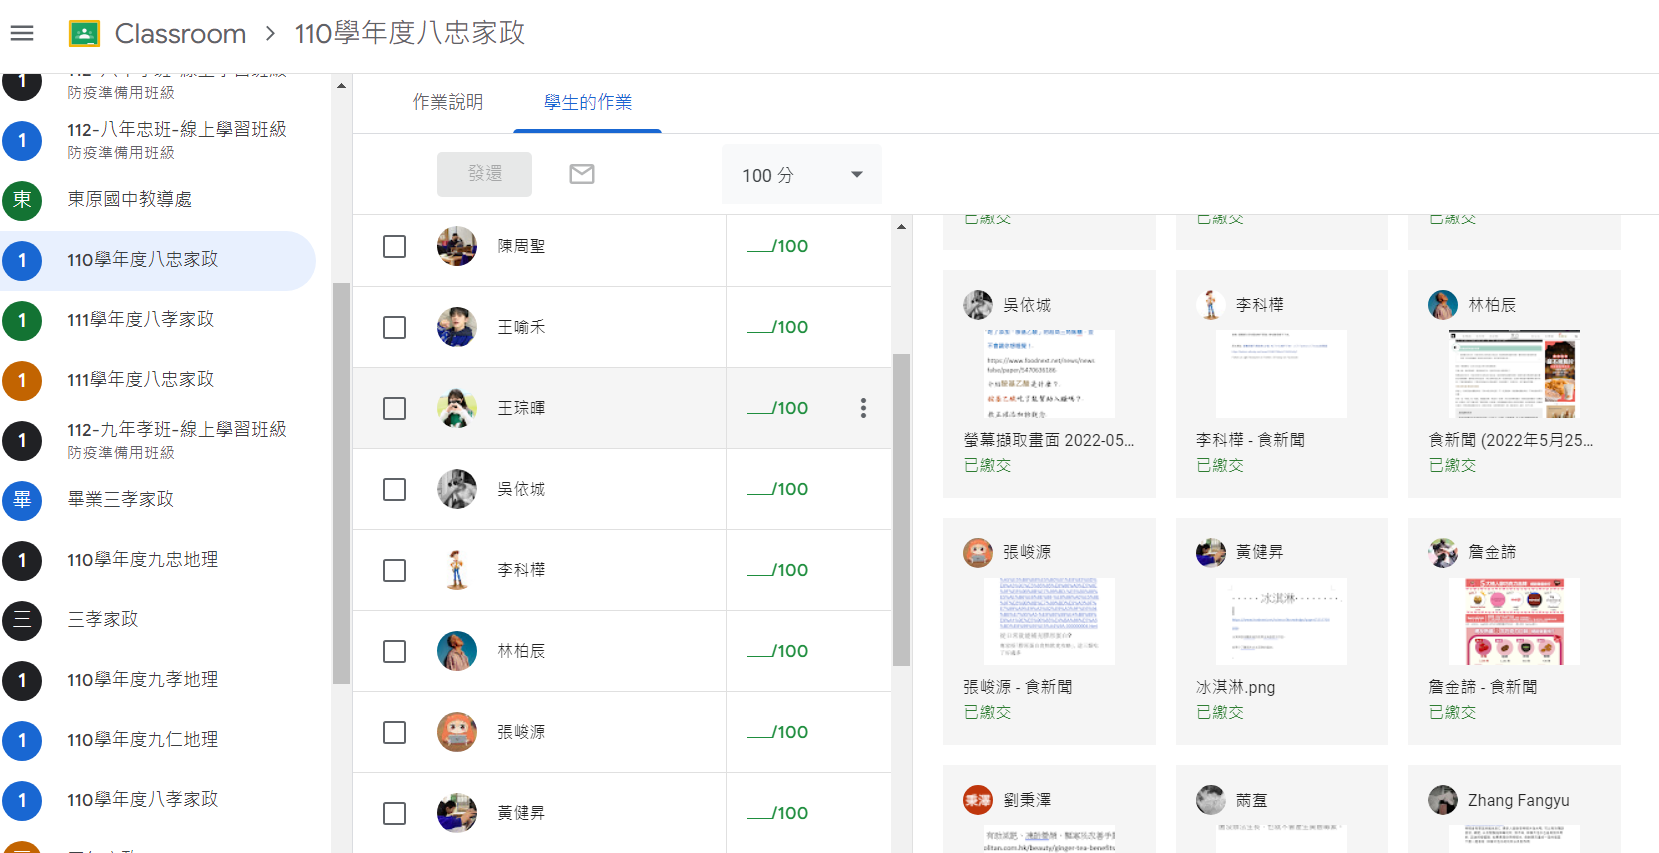This screenshot has height=853, width=1659.
Task: Open the 110學年度八忠家政 breadcrumb link
Action: tap(410, 34)
